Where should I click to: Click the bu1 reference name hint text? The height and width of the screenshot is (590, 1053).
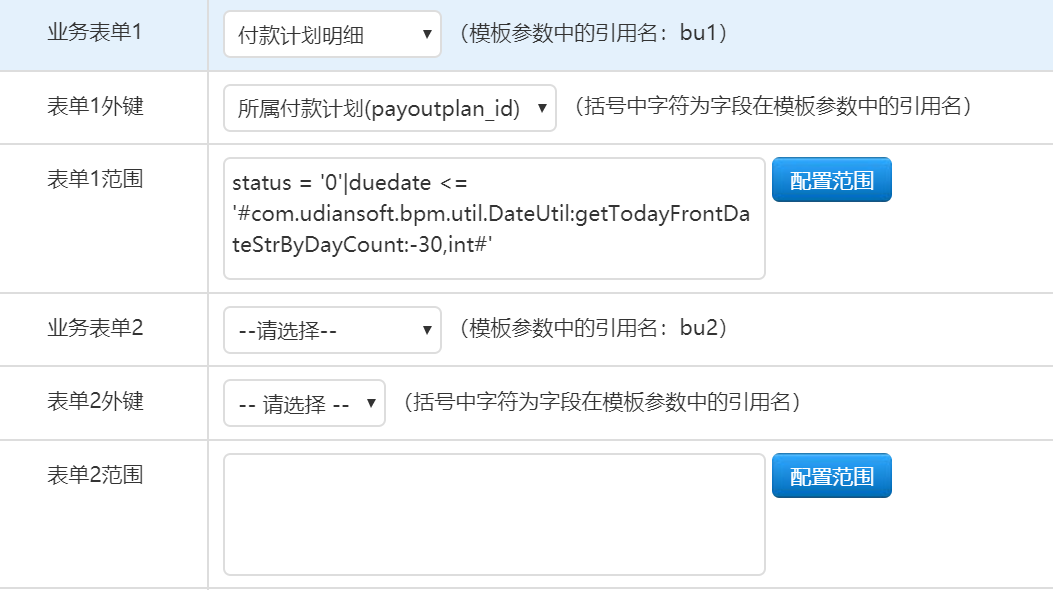pyautogui.click(x=594, y=33)
